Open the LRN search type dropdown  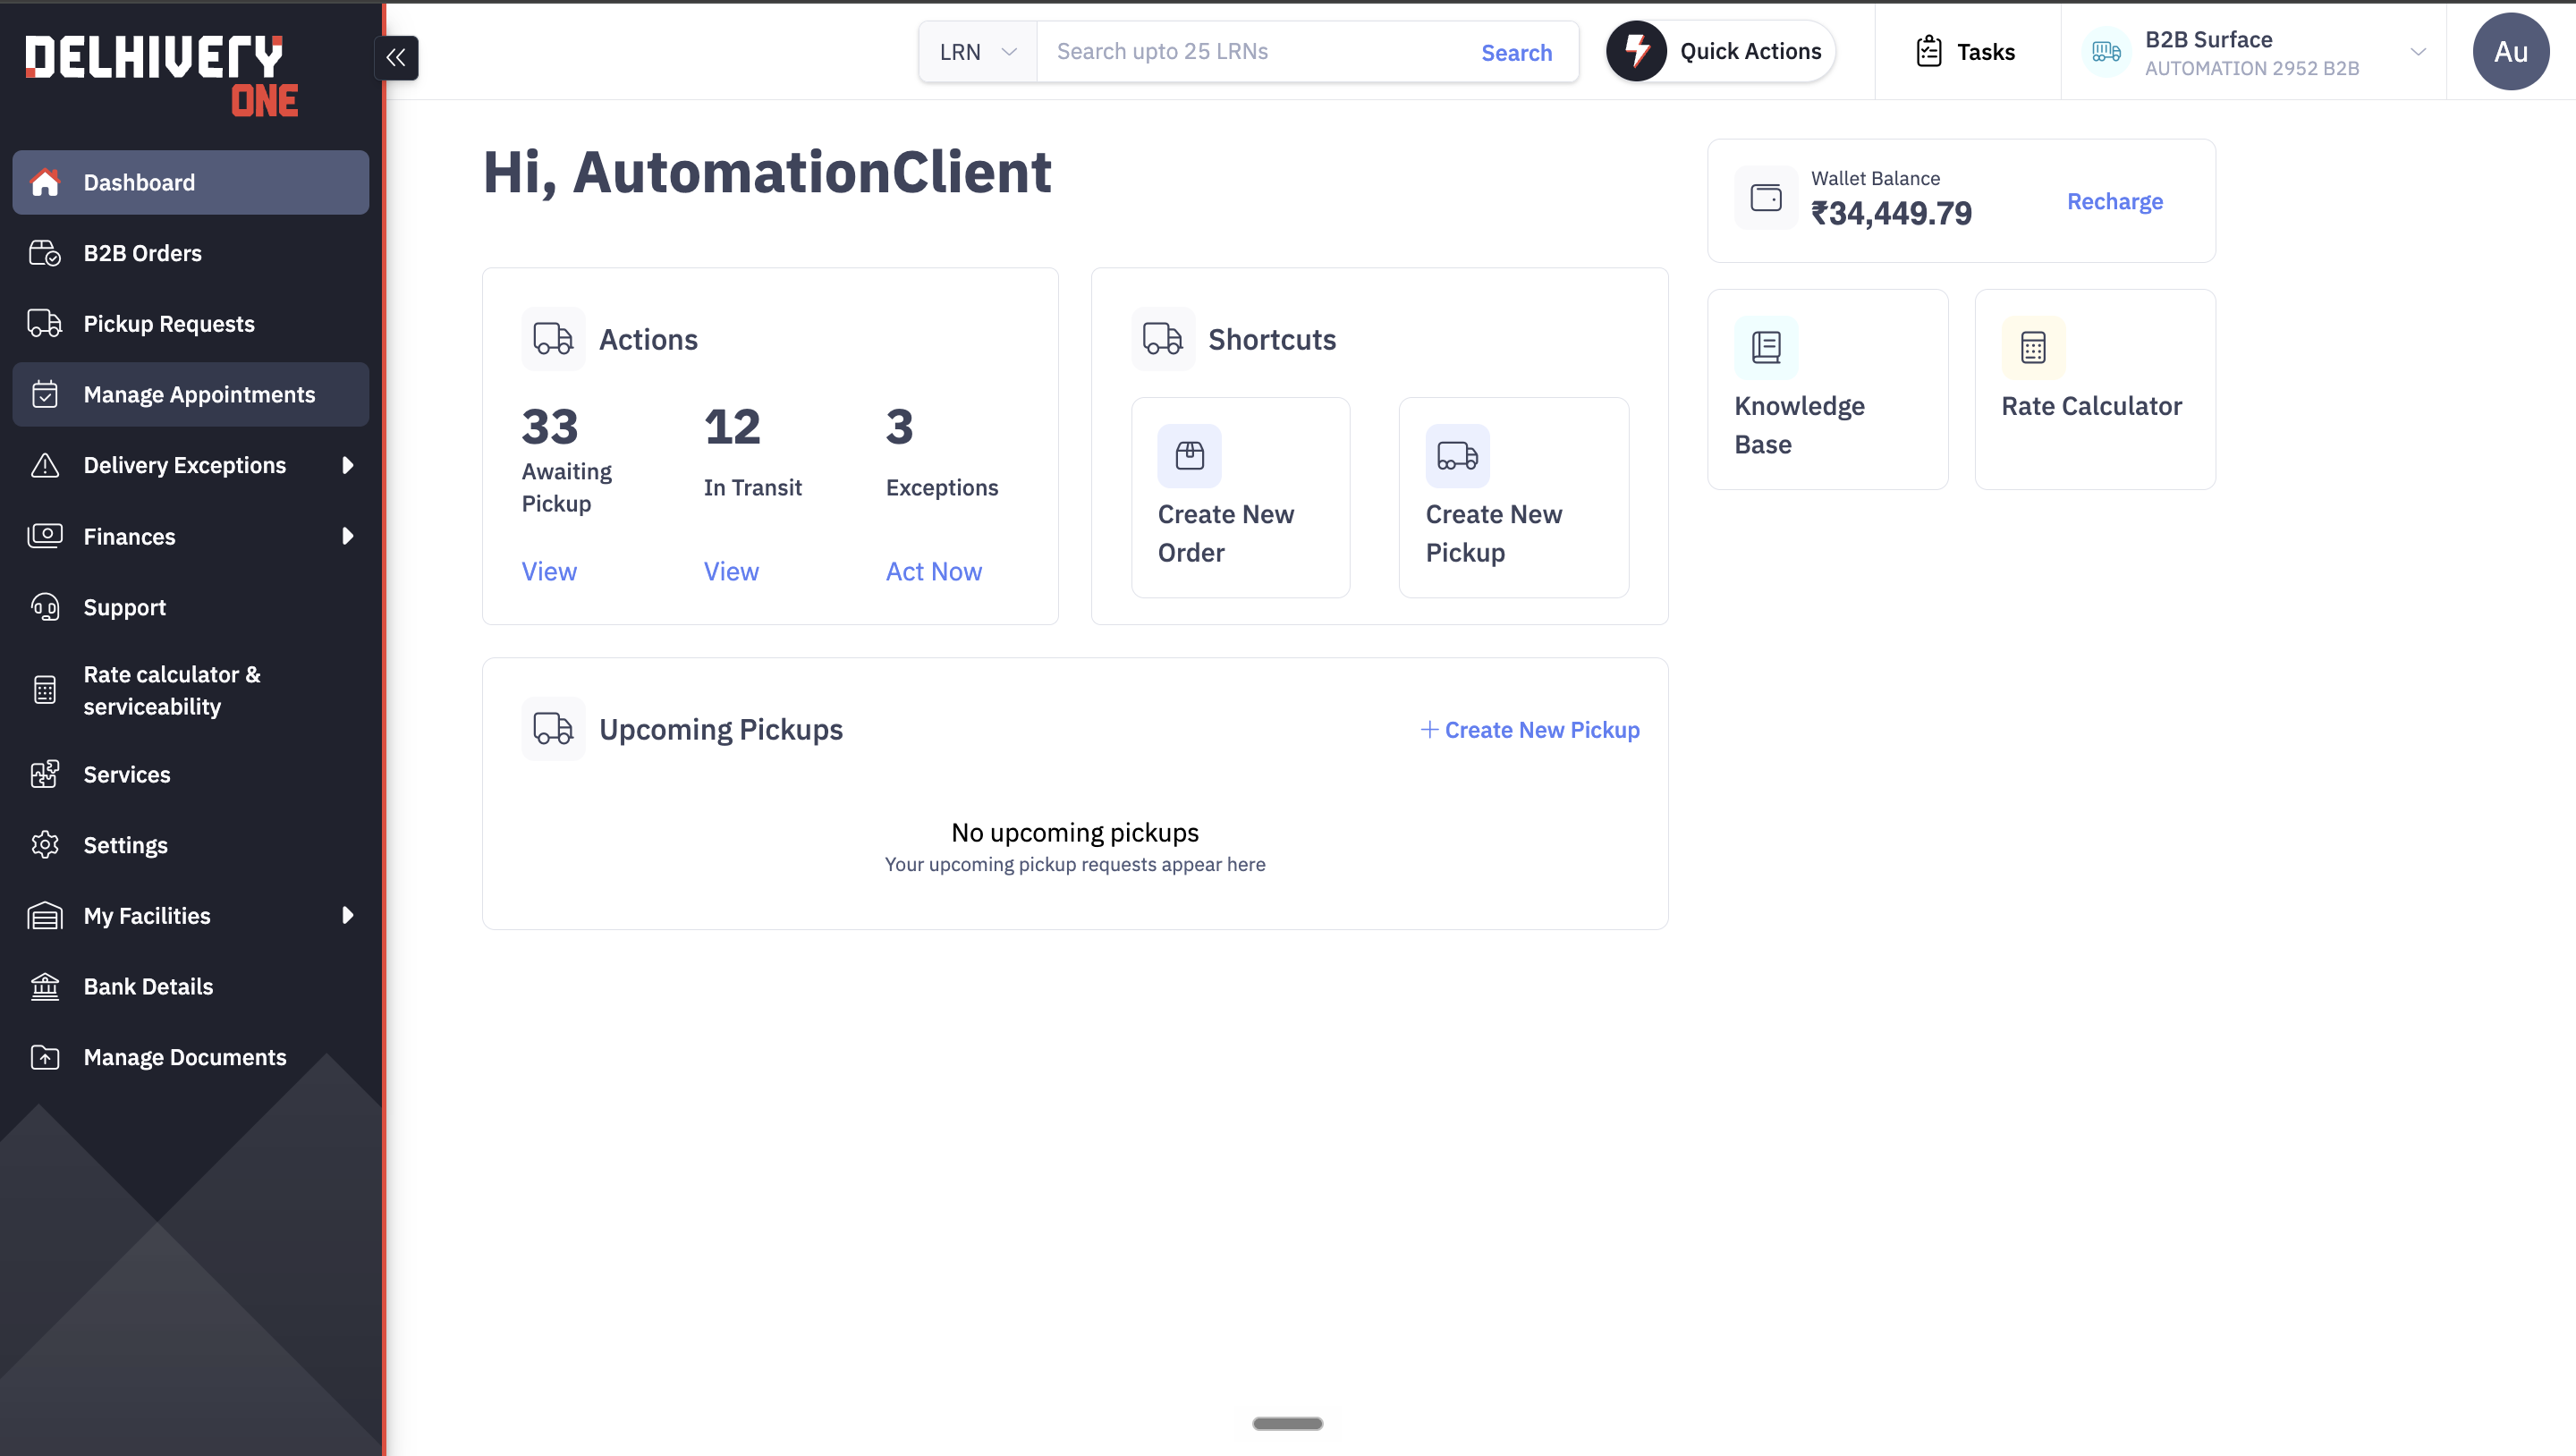tap(978, 52)
